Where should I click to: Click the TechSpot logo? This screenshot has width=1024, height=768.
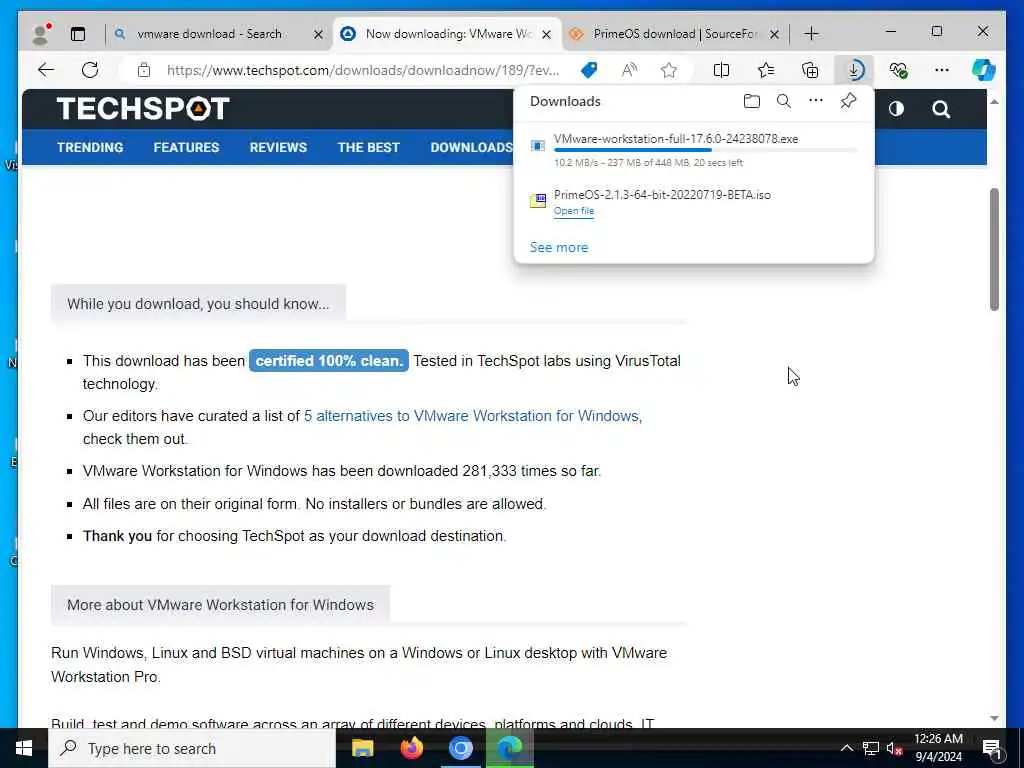(x=143, y=108)
